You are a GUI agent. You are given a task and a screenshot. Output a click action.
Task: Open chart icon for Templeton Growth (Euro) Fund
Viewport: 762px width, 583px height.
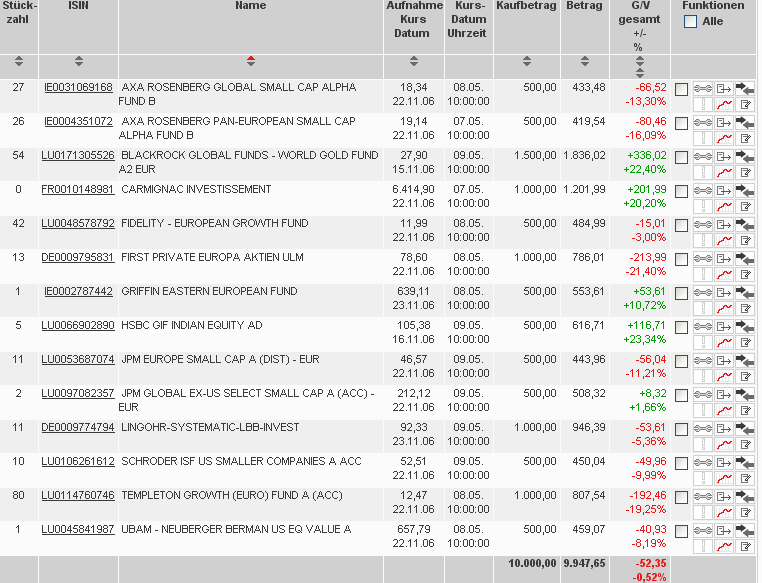point(724,512)
